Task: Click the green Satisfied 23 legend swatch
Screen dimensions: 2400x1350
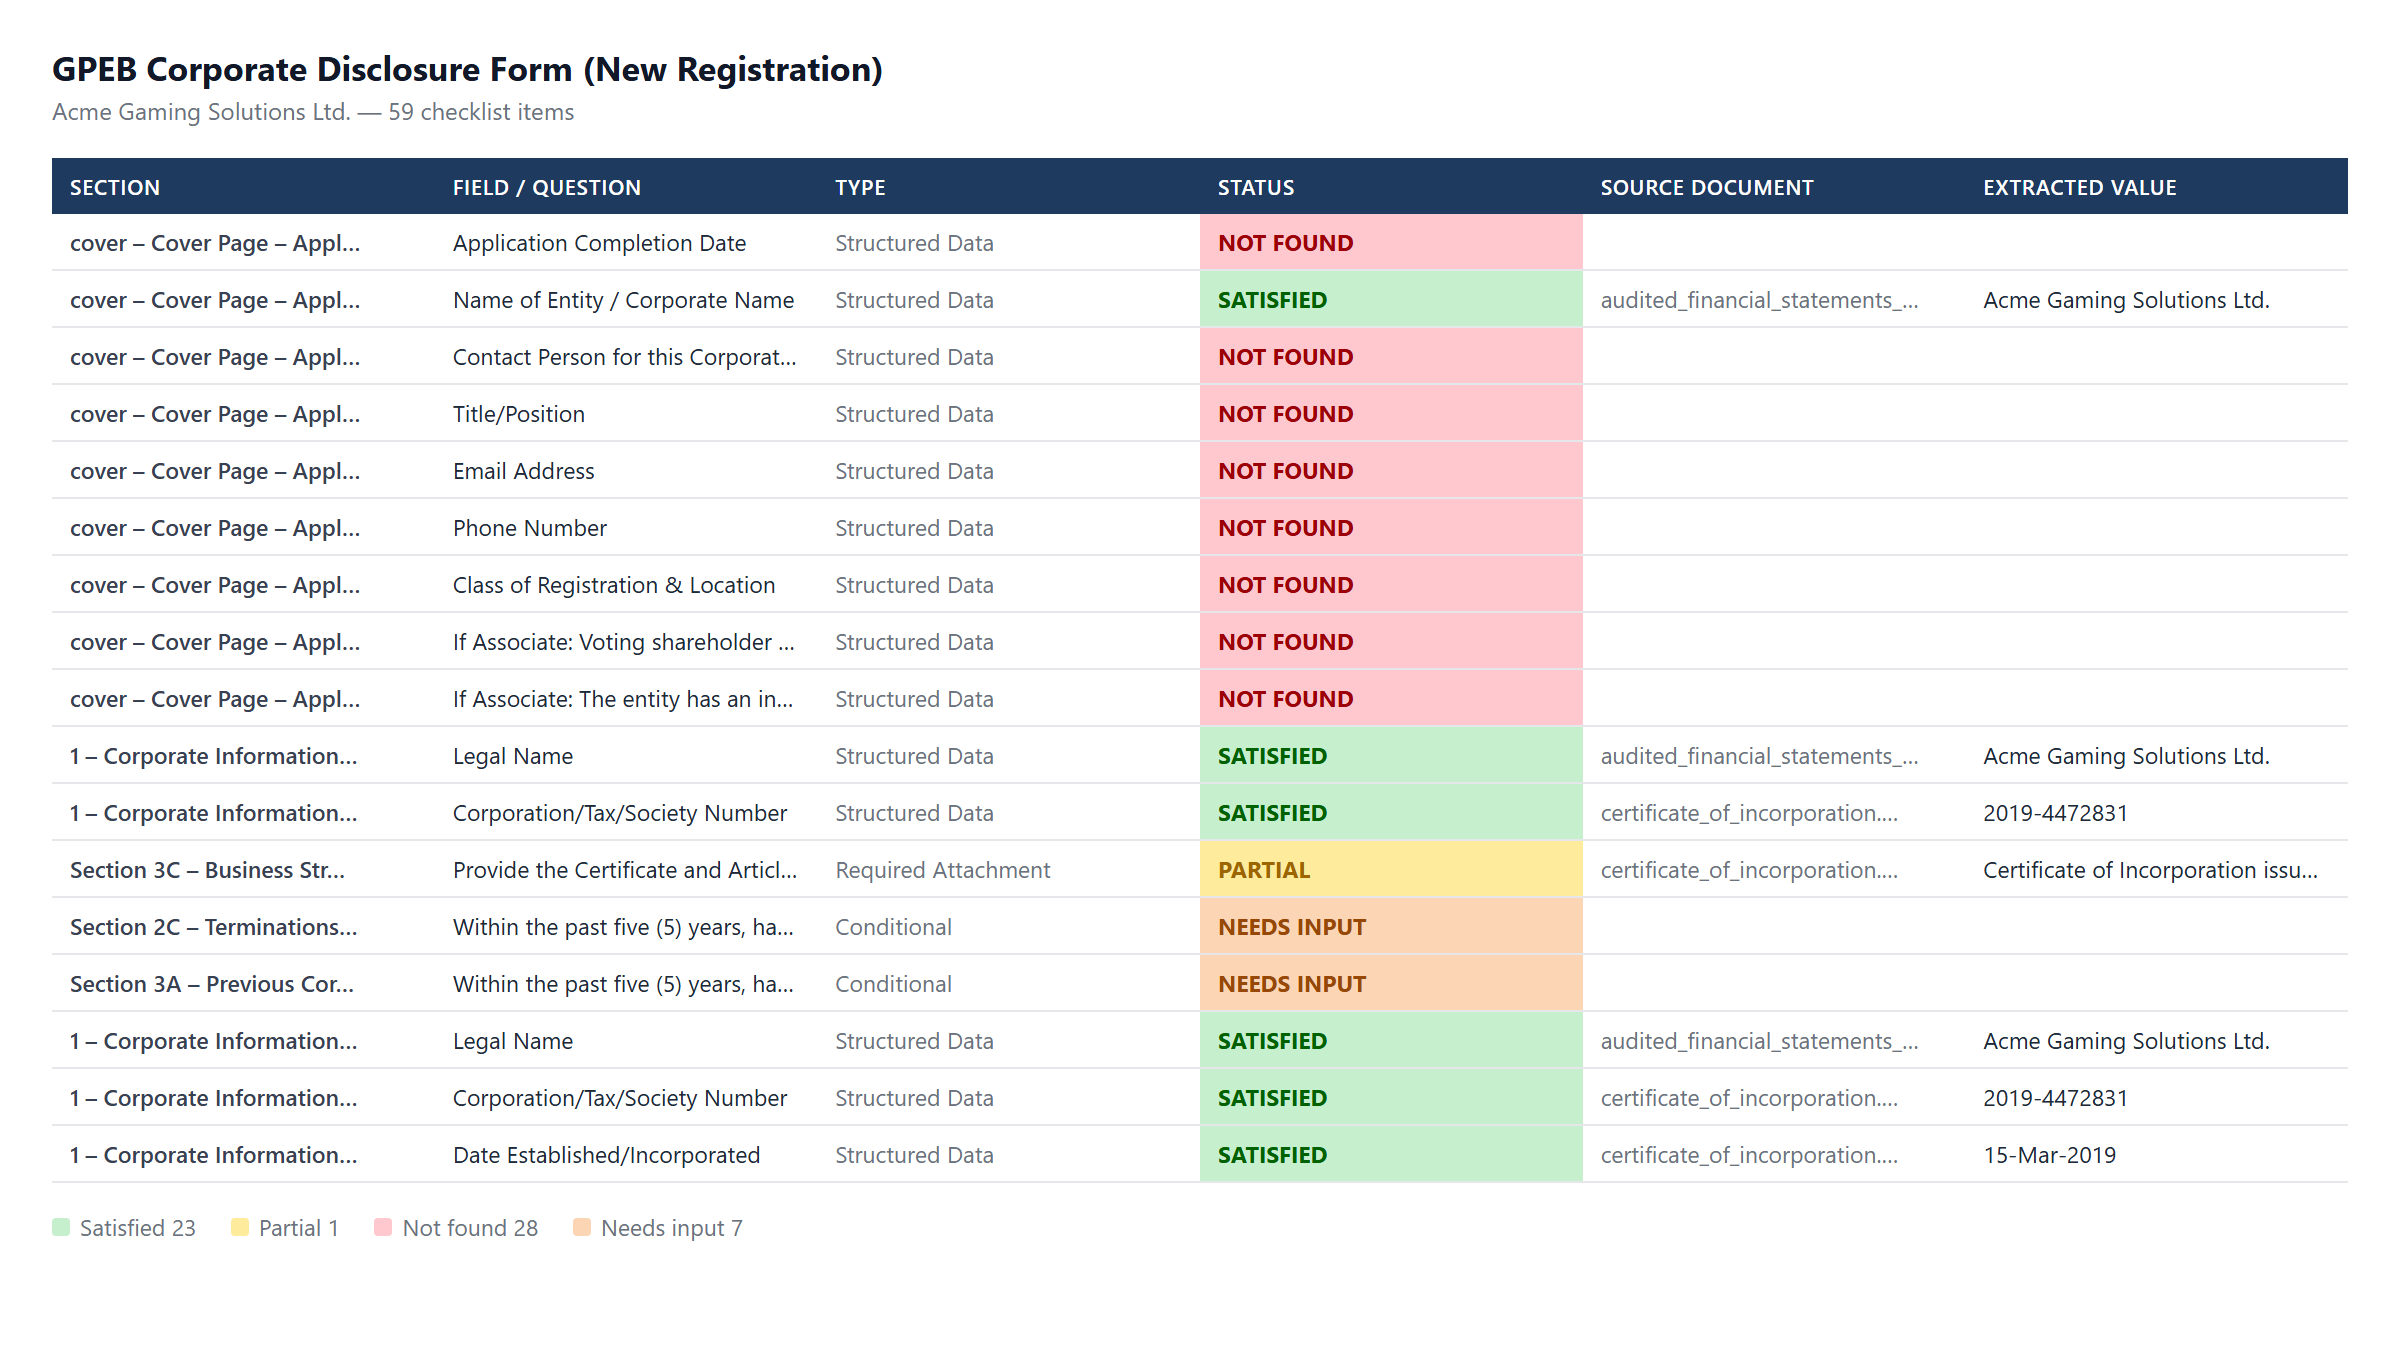Action: [61, 1227]
